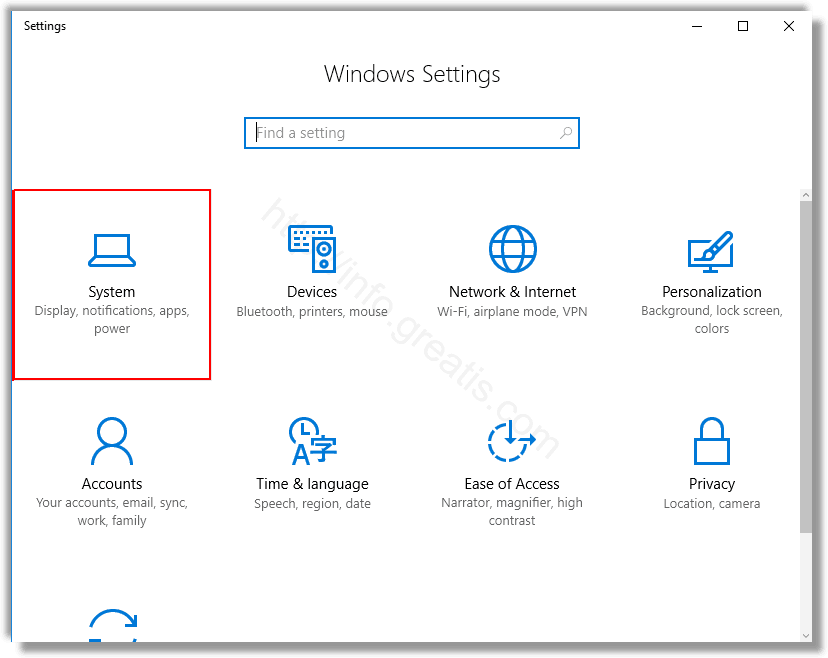
Task: Select the Personalization paintbrush icon
Action: point(711,250)
